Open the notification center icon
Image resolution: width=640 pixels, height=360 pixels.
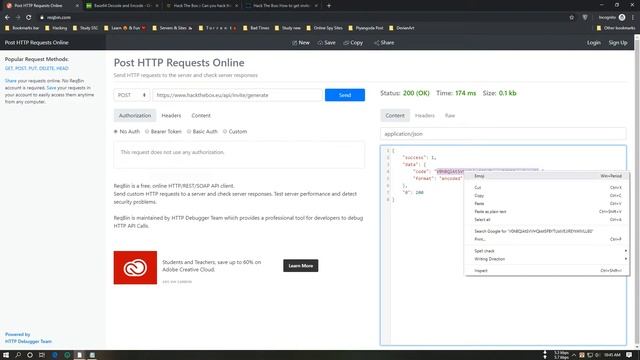click(x=629, y=355)
